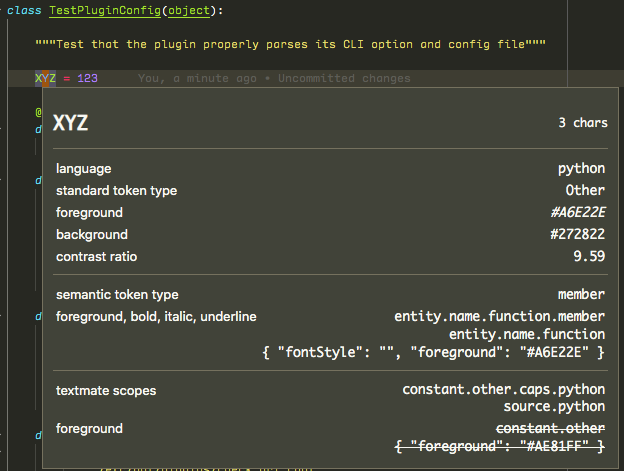Click the XYZ heading in the token inspector
This screenshot has height=471, width=624.
[x=70, y=123]
